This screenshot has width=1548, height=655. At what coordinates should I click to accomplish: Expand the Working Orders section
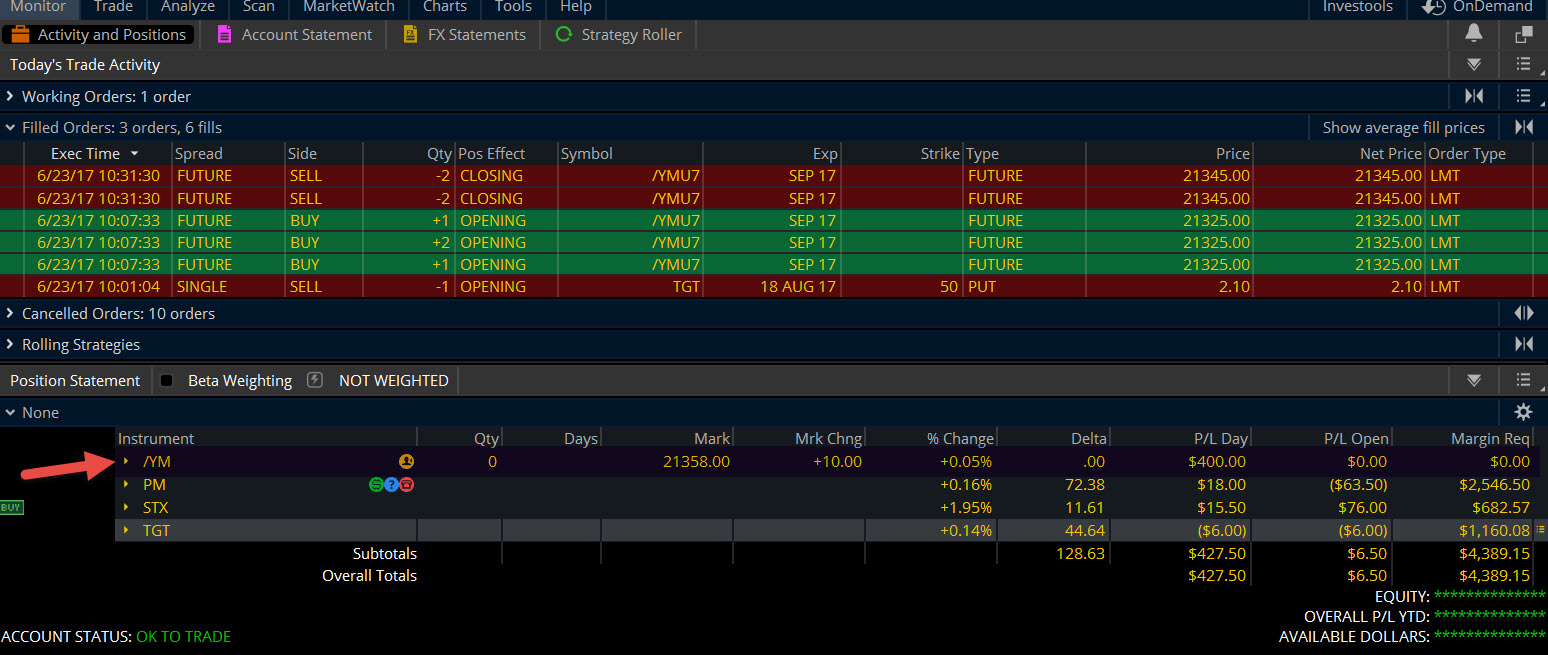click(10, 96)
